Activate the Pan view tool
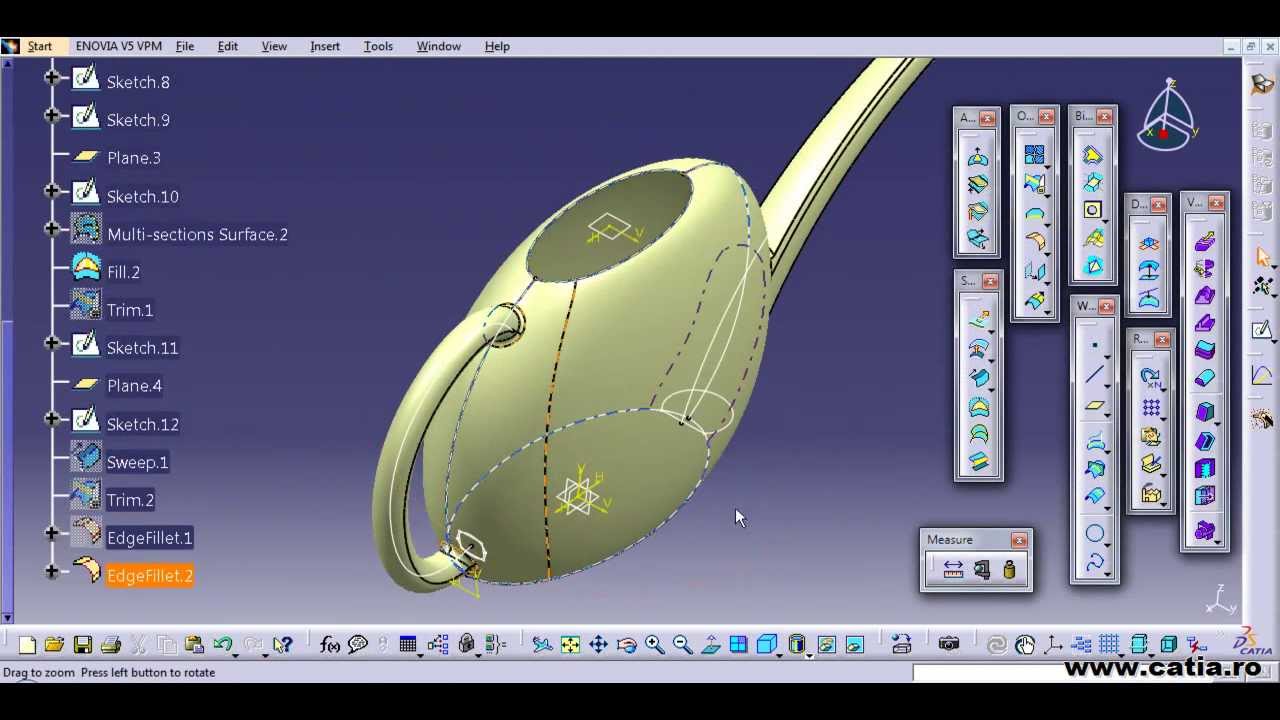 click(x=598, y=645)
